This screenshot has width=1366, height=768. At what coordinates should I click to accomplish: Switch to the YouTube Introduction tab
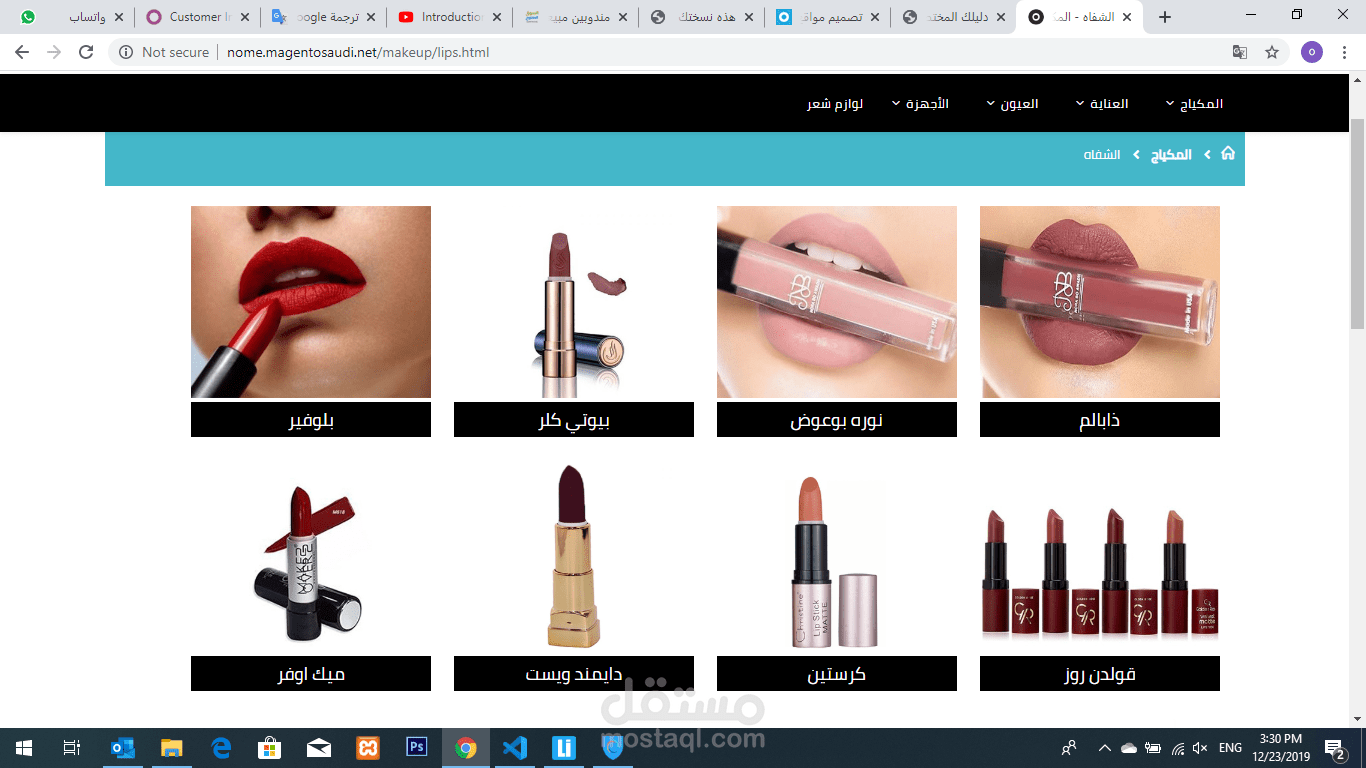pos(449,17)
